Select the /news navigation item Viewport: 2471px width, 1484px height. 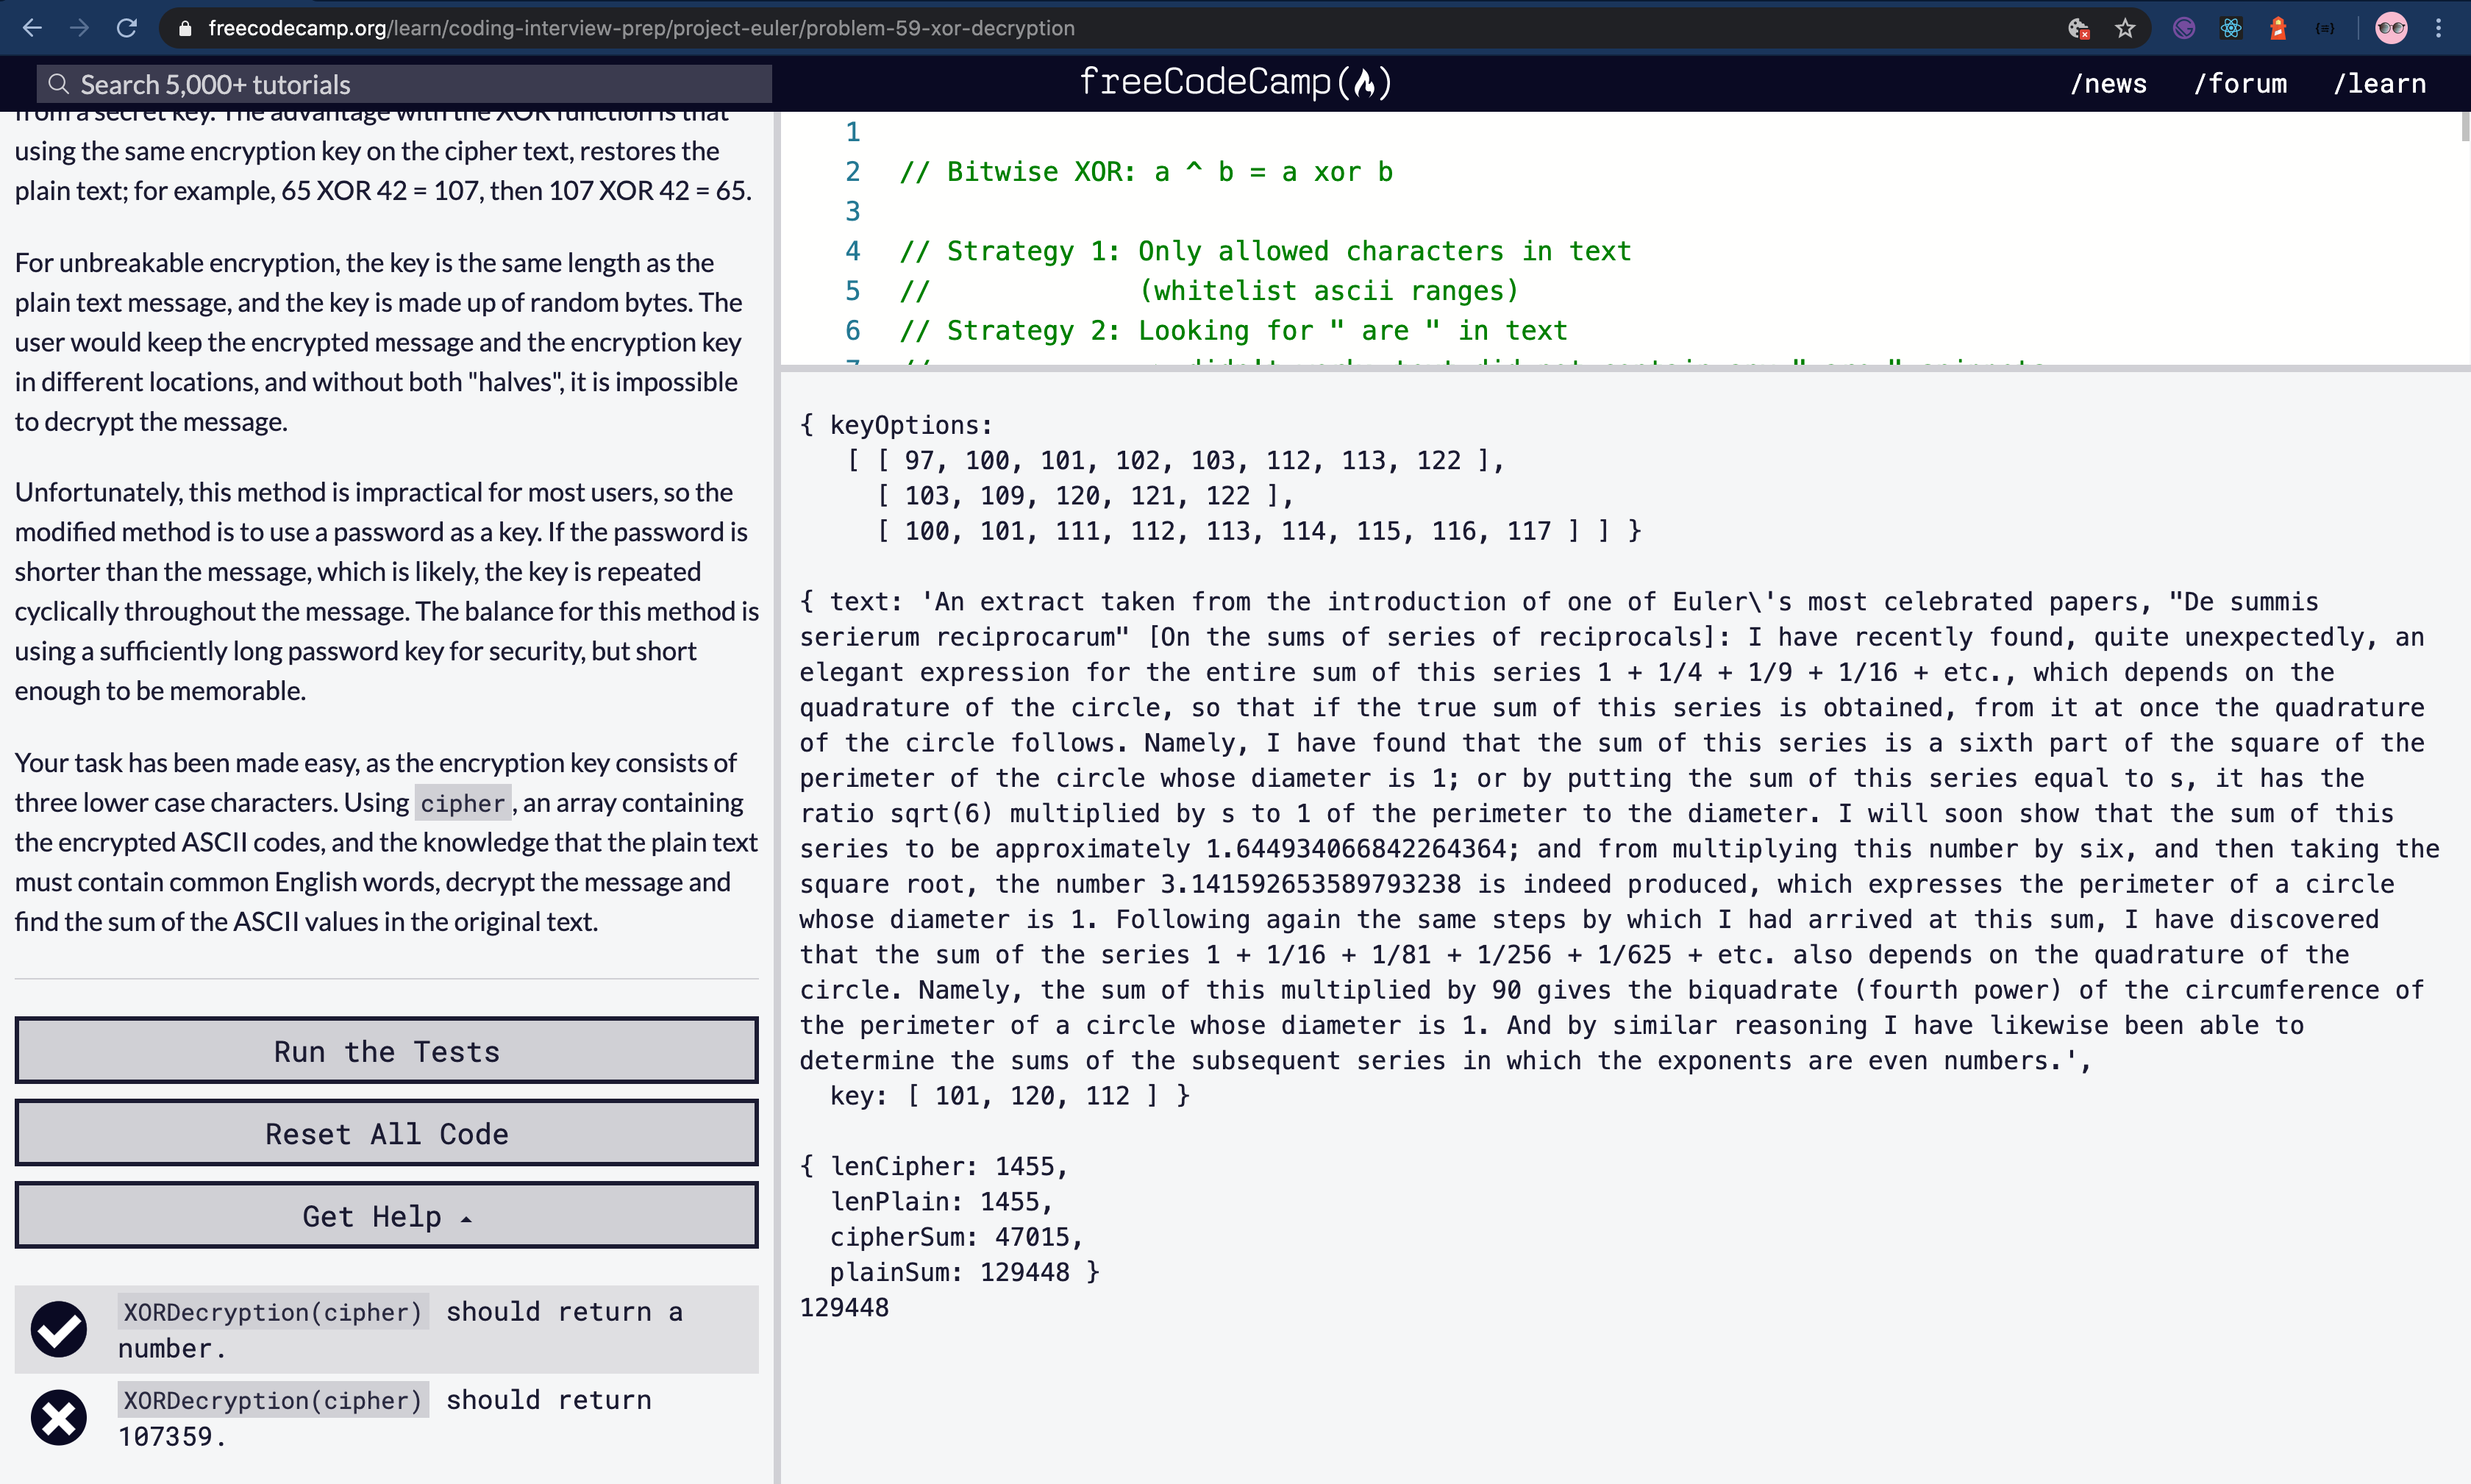pos(2109,83)
